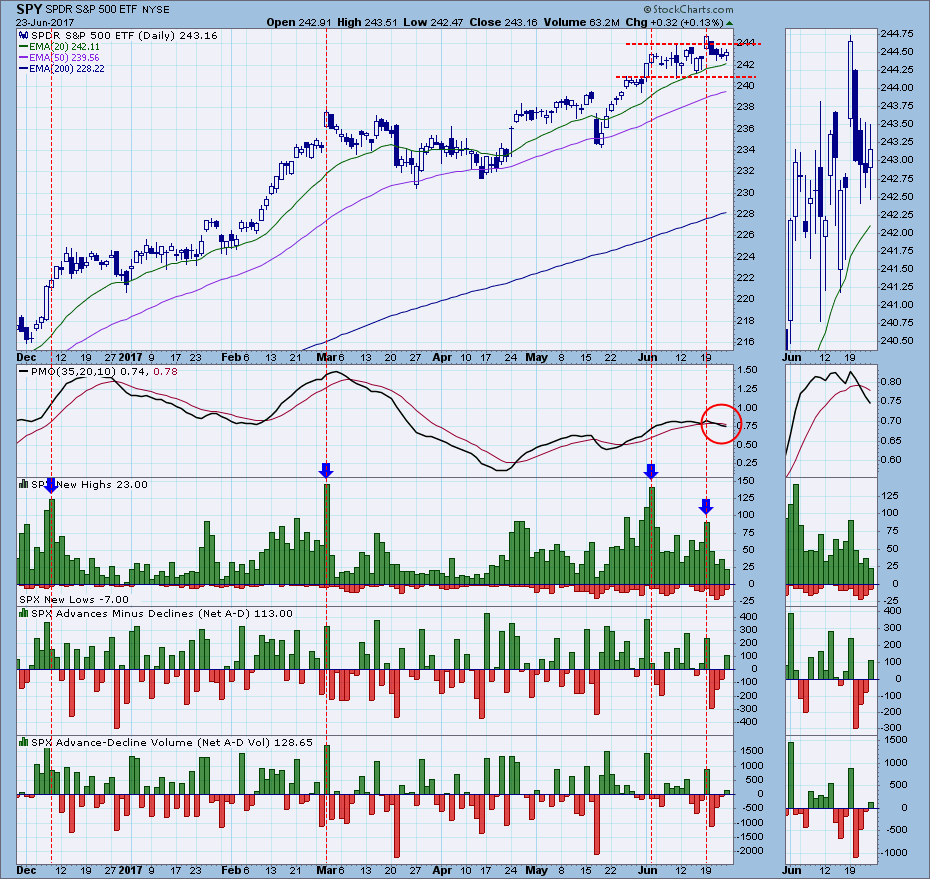Image resolution: width=930 pixels, height=879 pixels.
Task: Click the 1.50 label on the PMO axis
Action: tap(747, 370)
